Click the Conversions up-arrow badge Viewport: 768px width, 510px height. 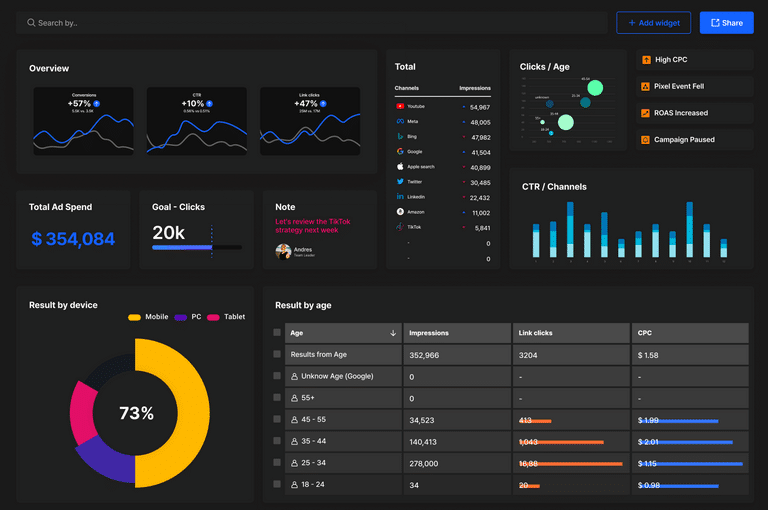pyautogui.click(x=97, y=103)
